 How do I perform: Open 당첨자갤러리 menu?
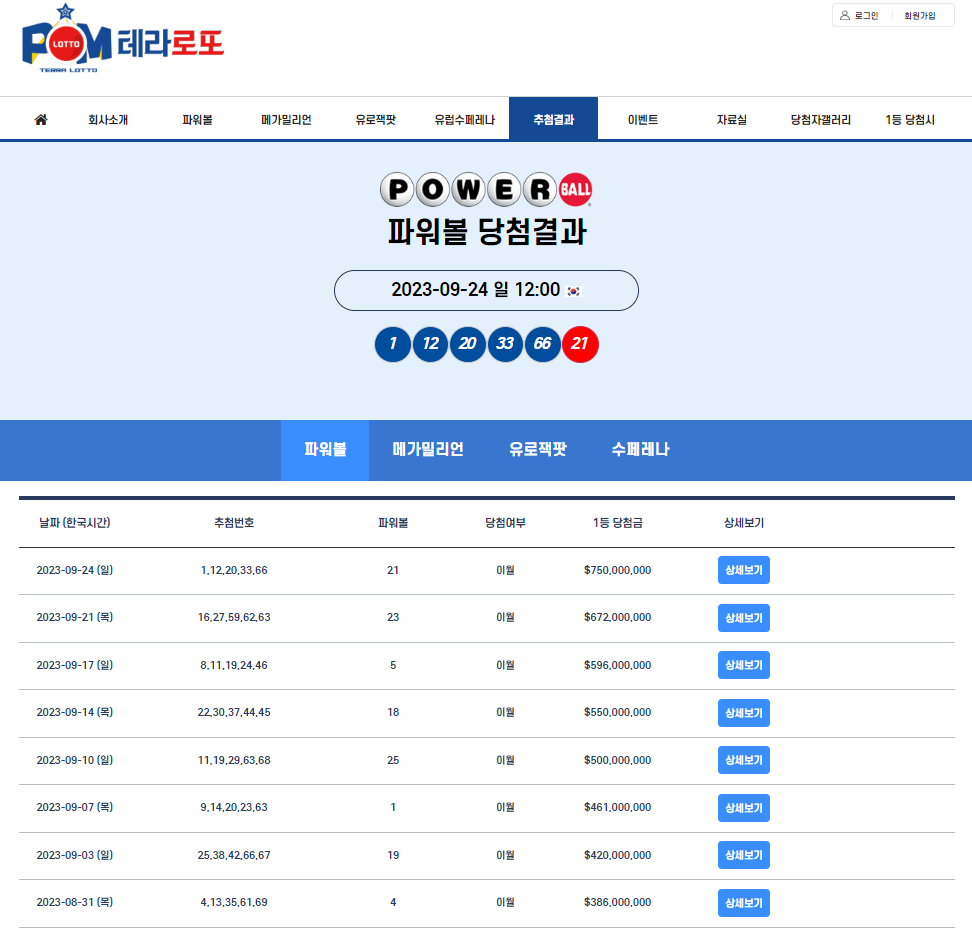coord(821,120)
